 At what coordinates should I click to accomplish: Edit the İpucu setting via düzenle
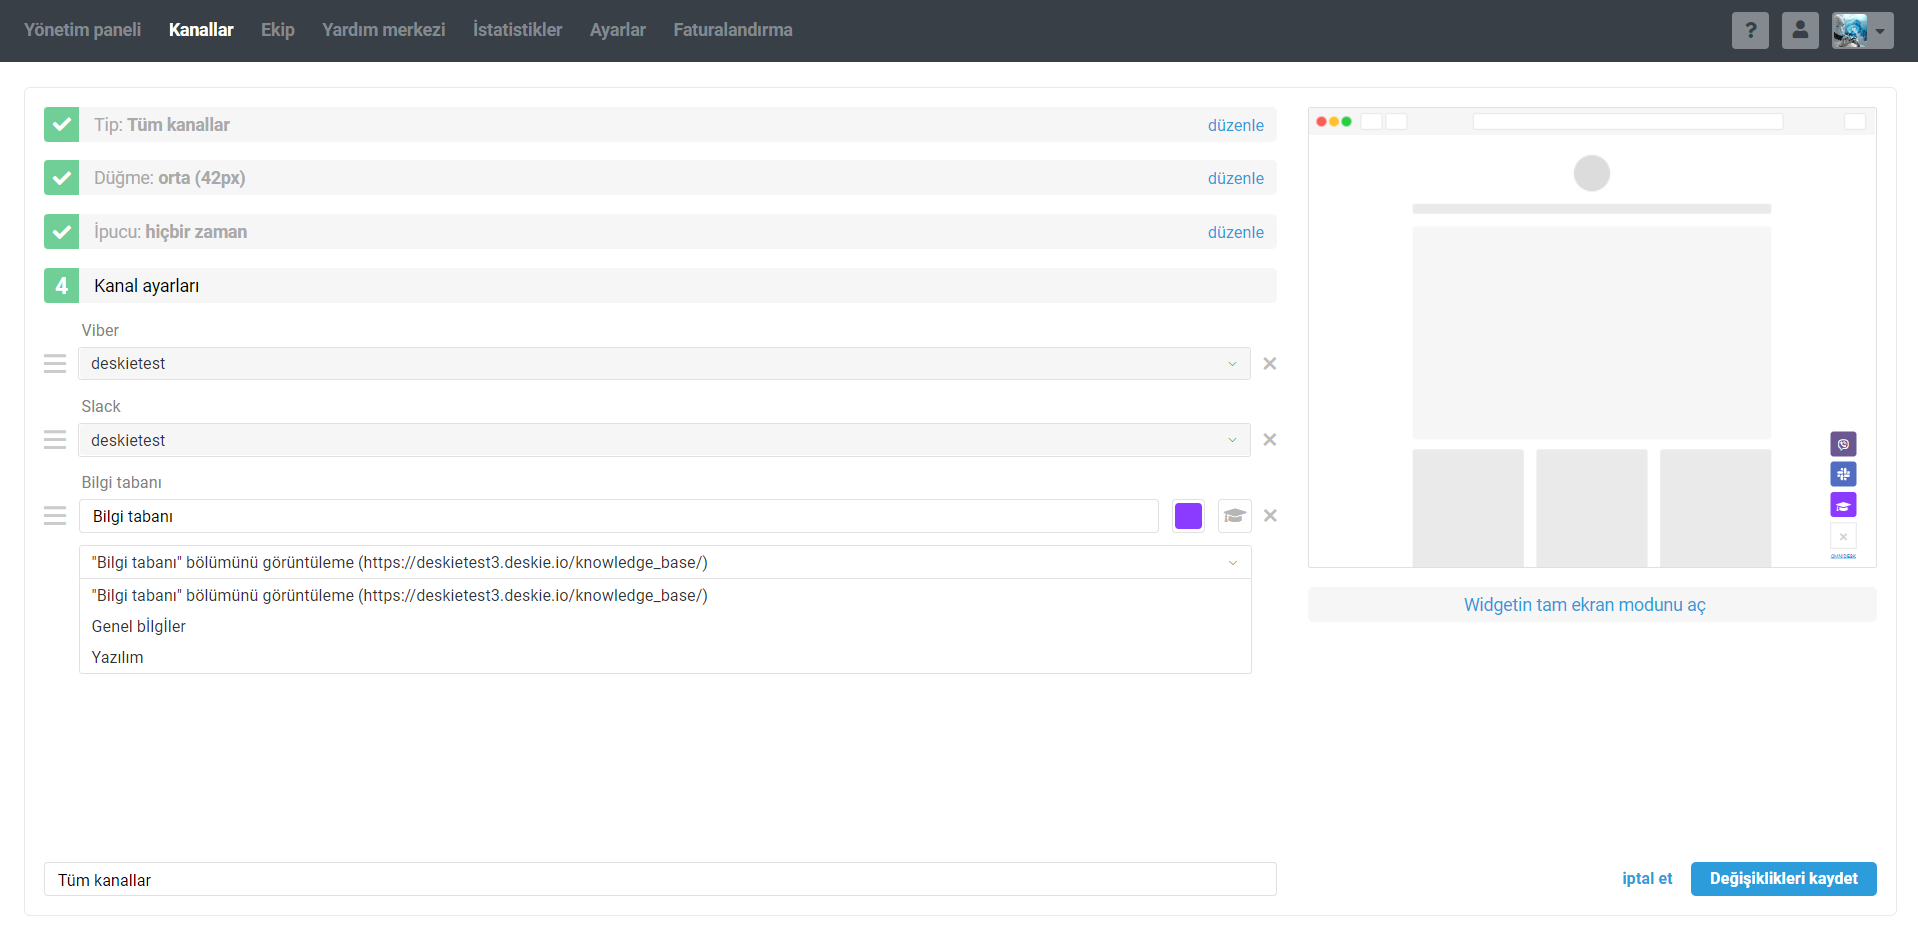(1236, 232)
